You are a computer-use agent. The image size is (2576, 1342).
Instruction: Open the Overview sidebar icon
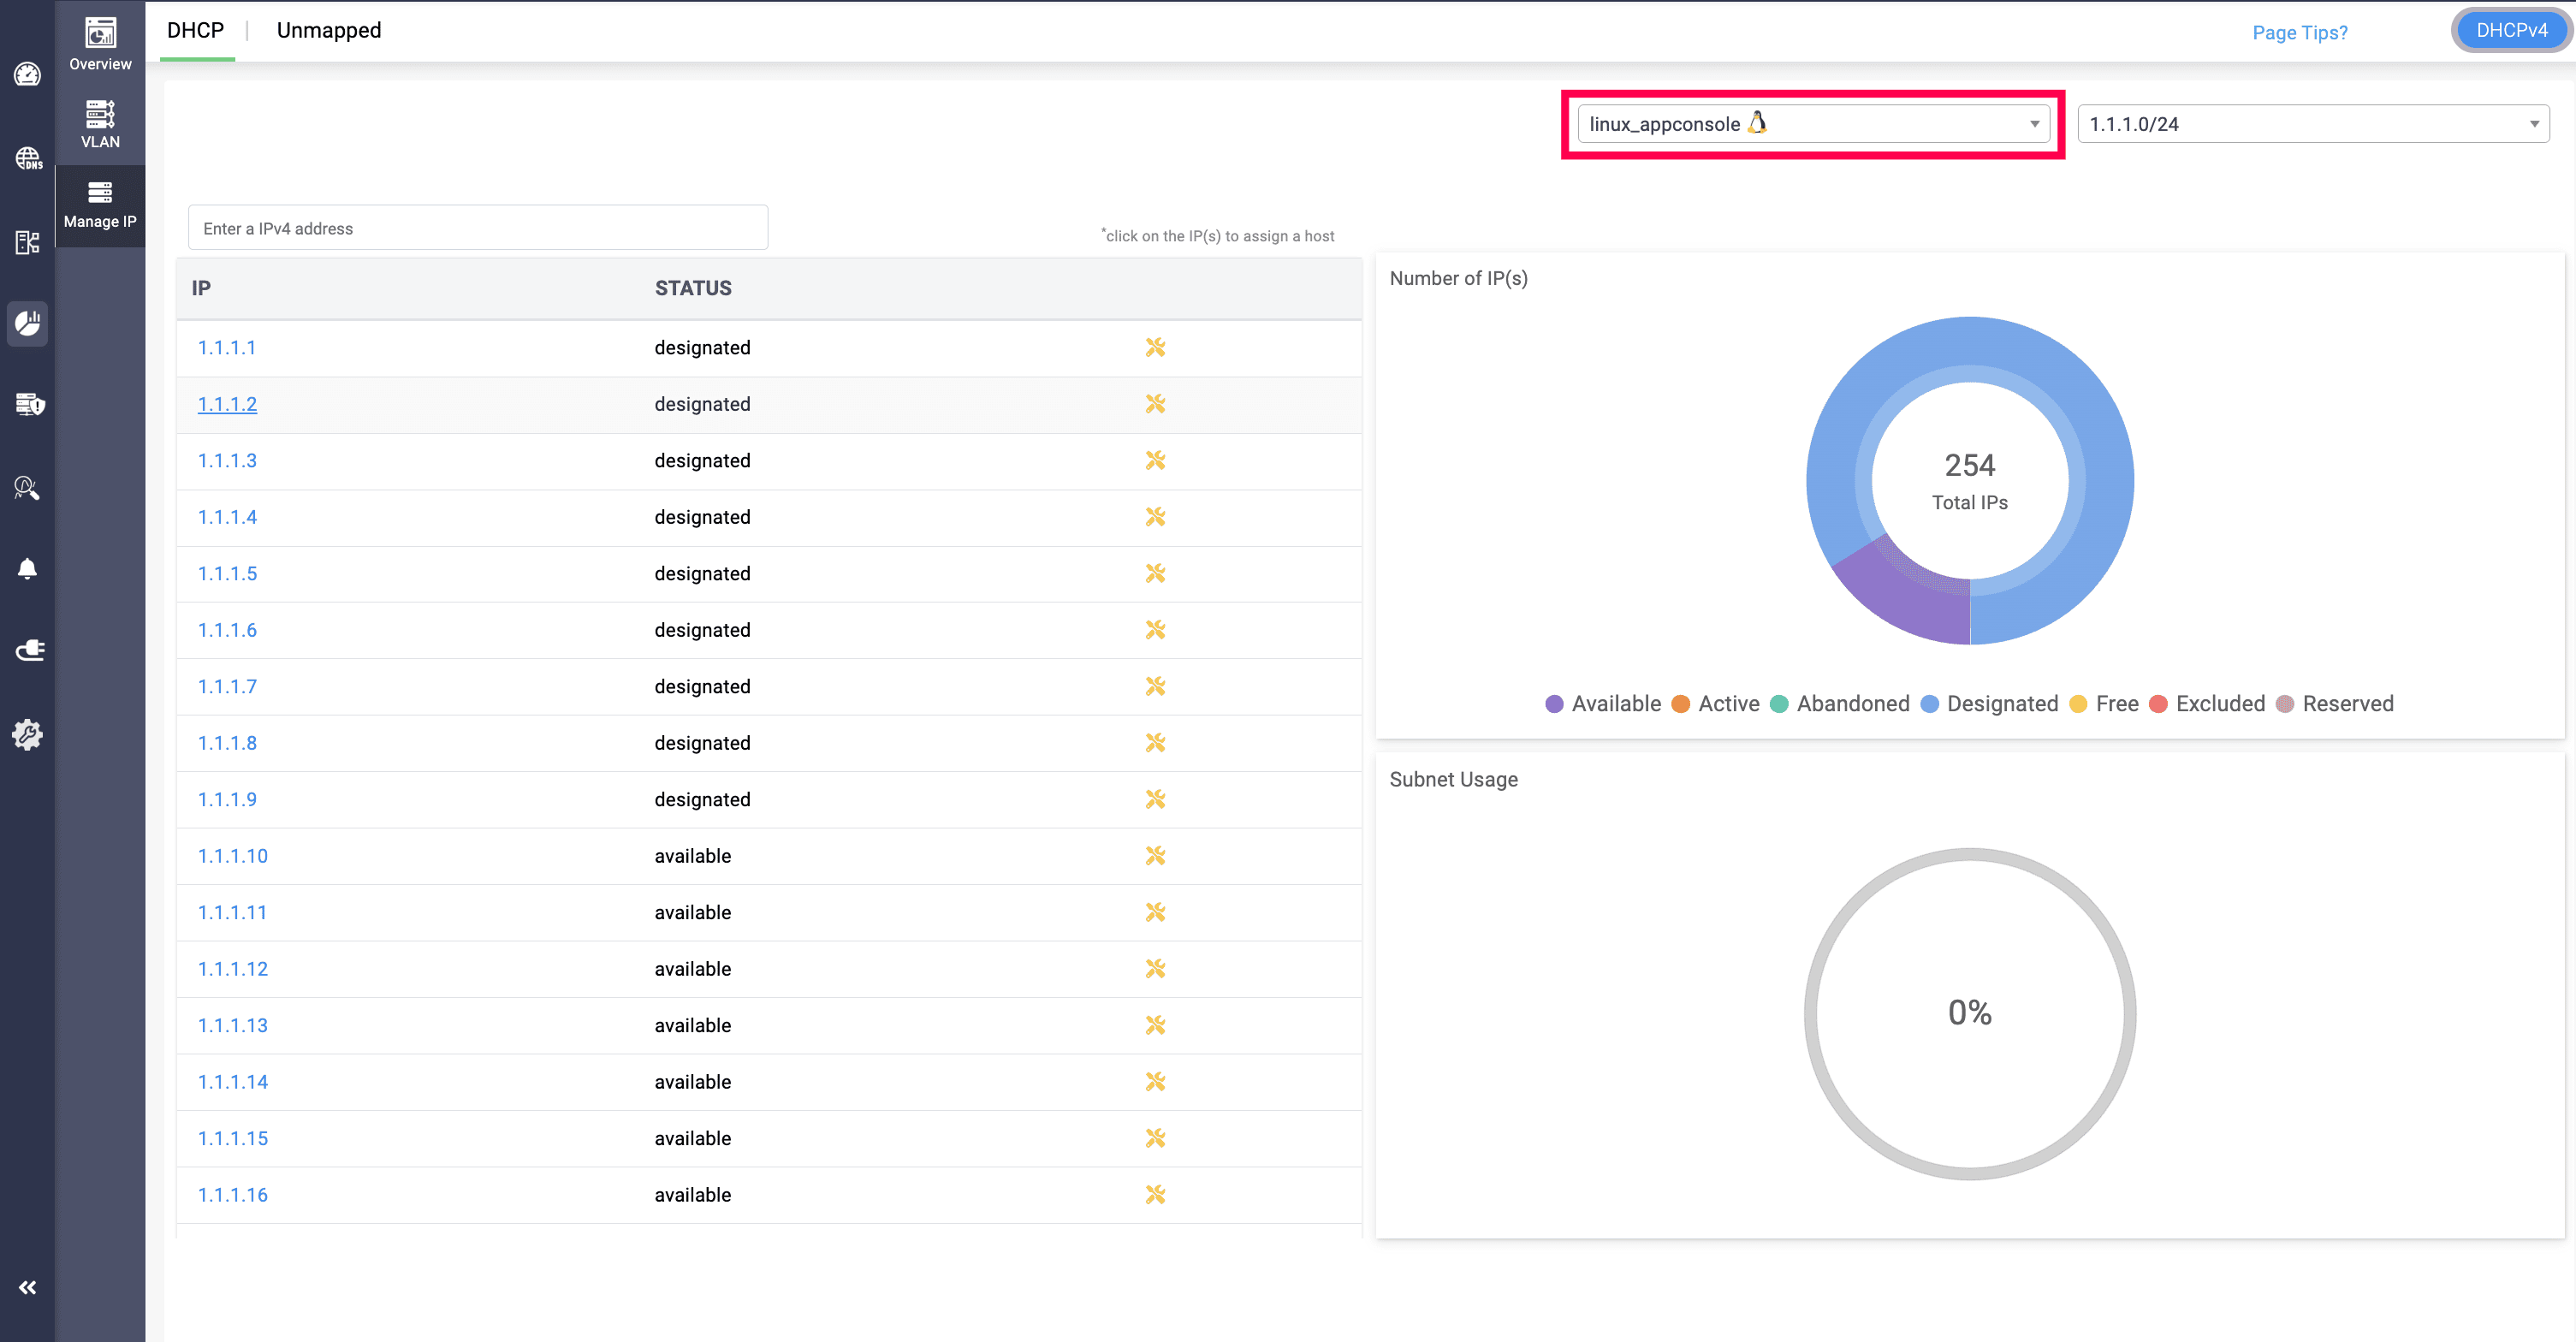coord(100,43)
